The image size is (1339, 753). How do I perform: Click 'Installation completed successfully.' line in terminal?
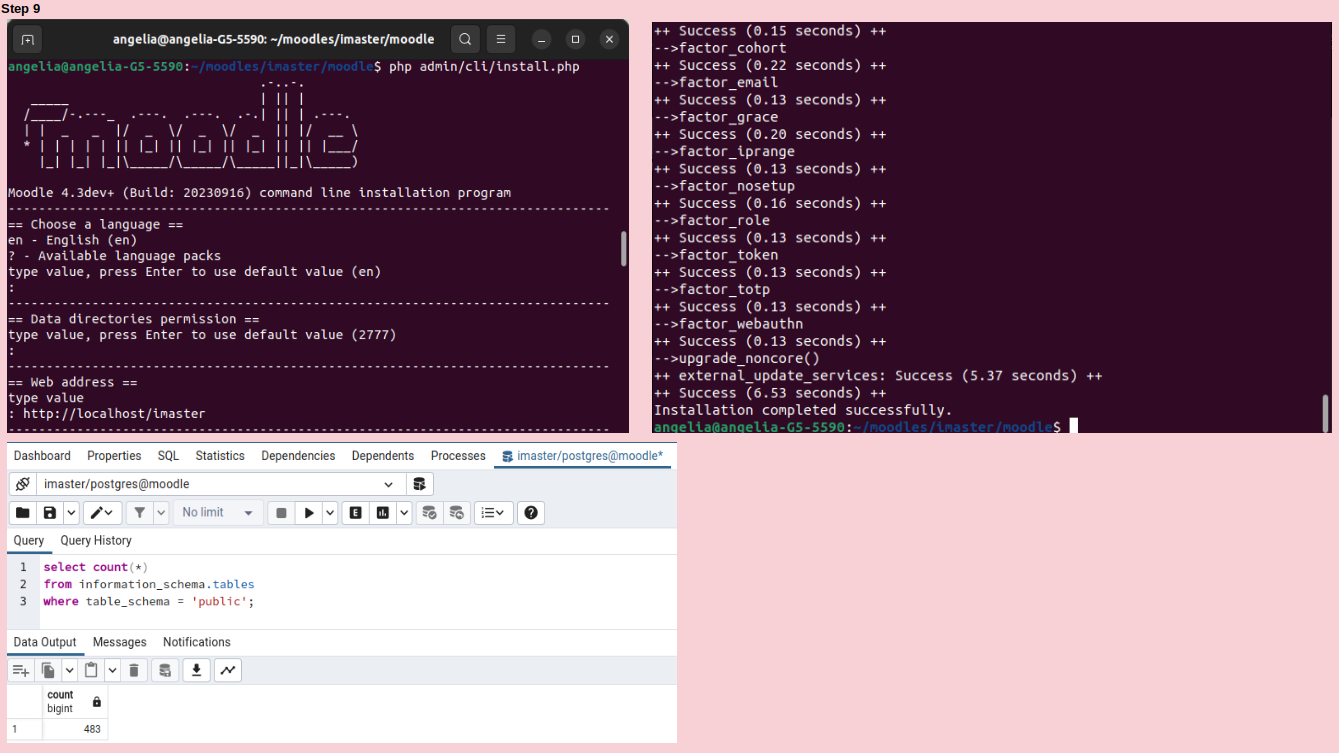[803, 410]
